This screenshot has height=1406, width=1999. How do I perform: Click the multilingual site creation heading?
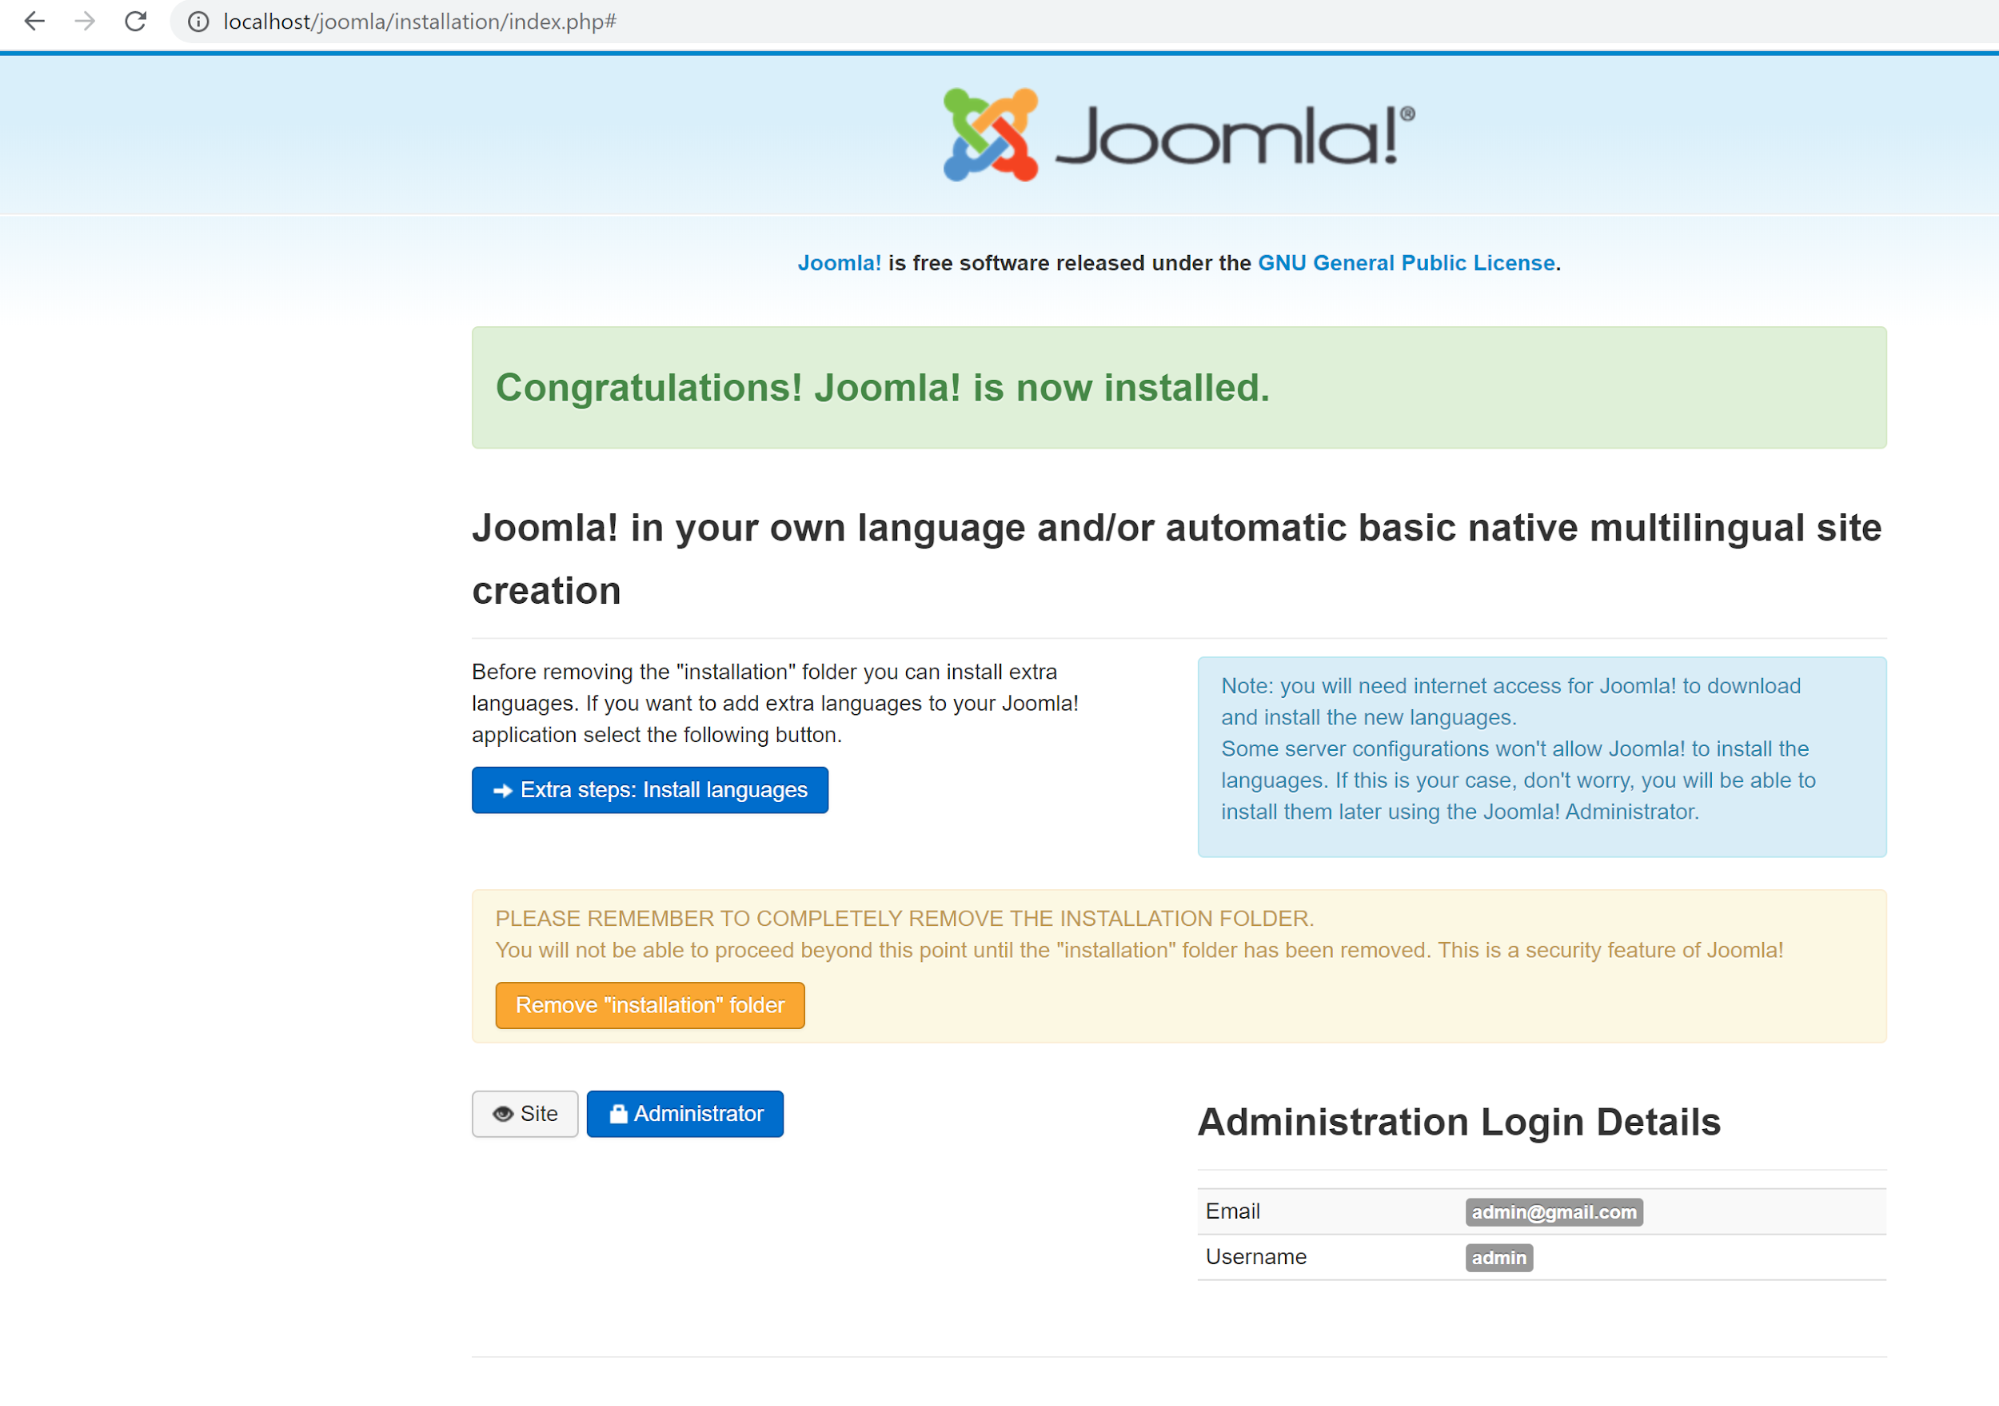click(x=1177, y=559)
